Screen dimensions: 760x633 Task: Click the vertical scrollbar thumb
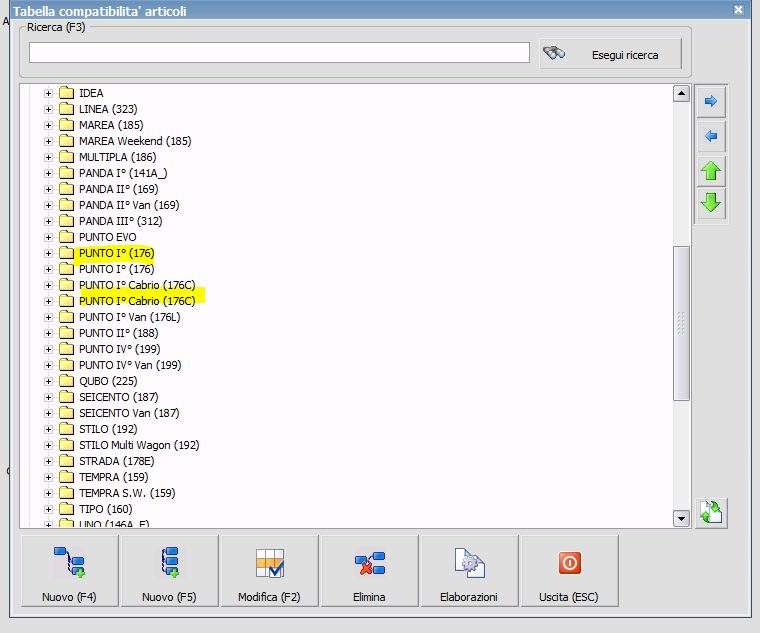click(x=681, y=323)
